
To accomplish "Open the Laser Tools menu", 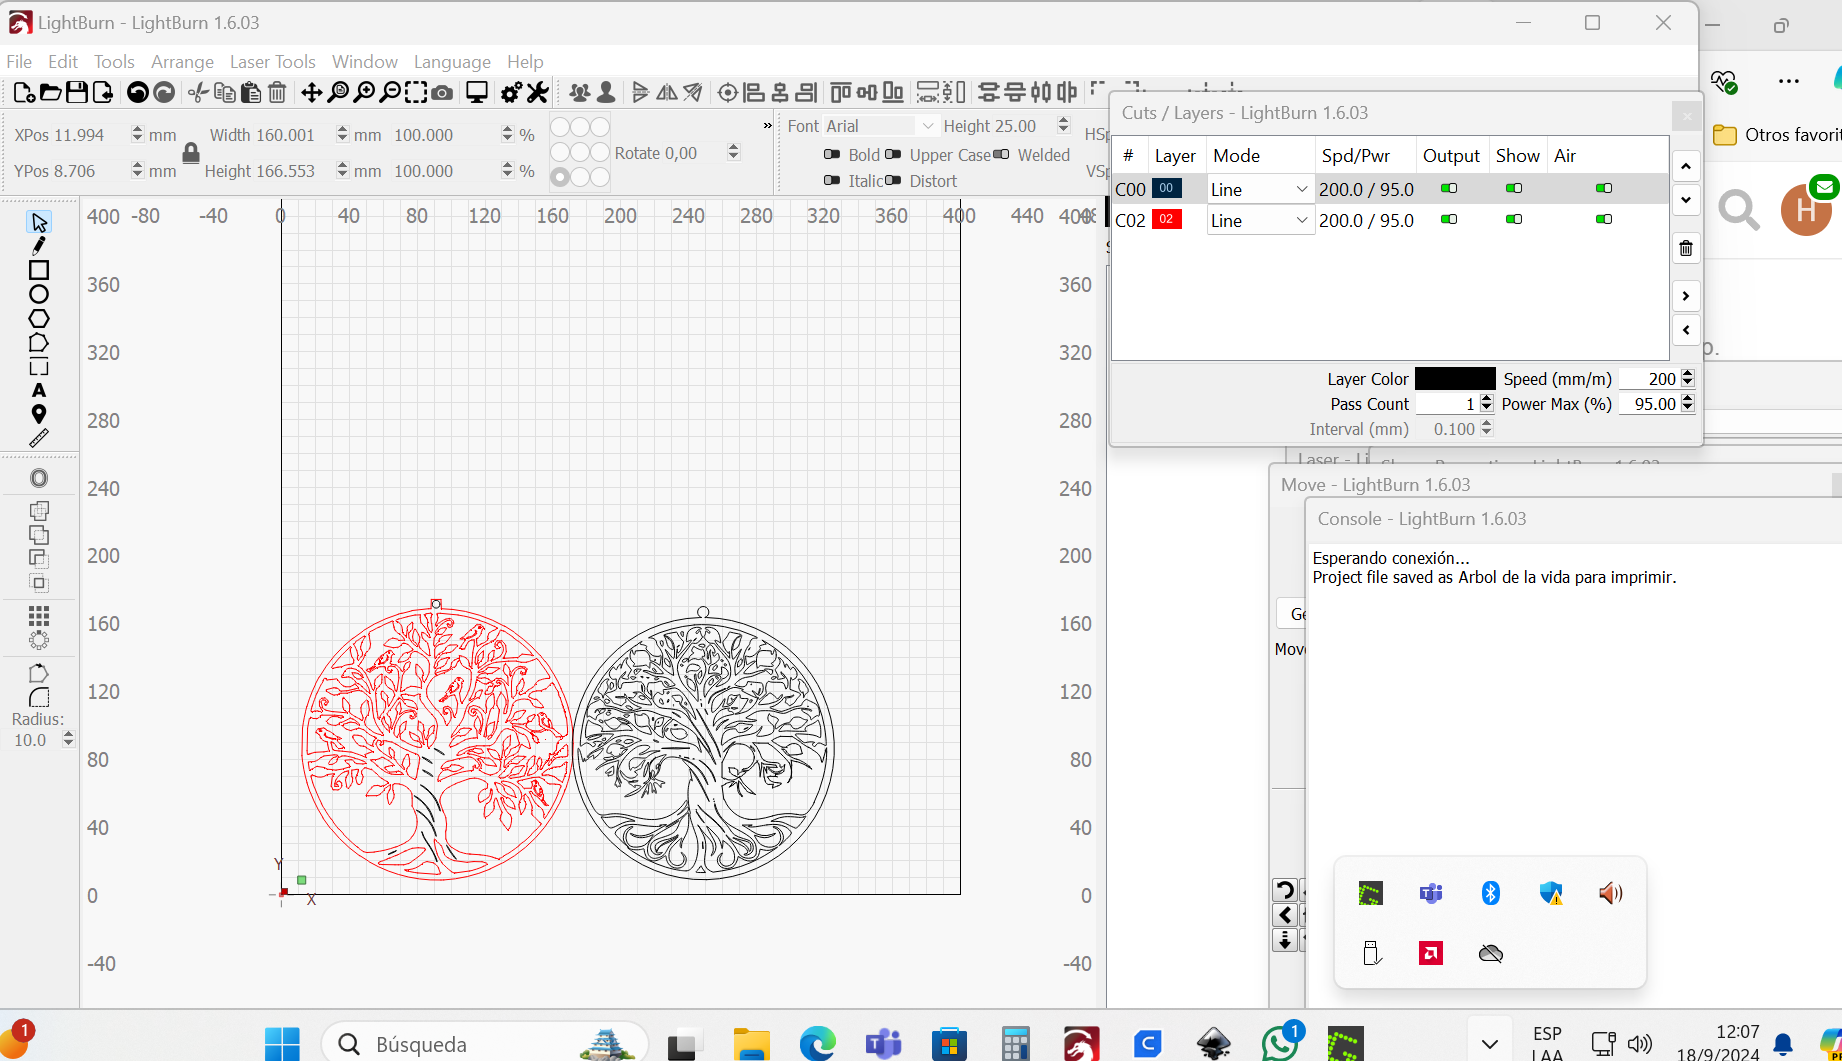I will click(272, 61).
